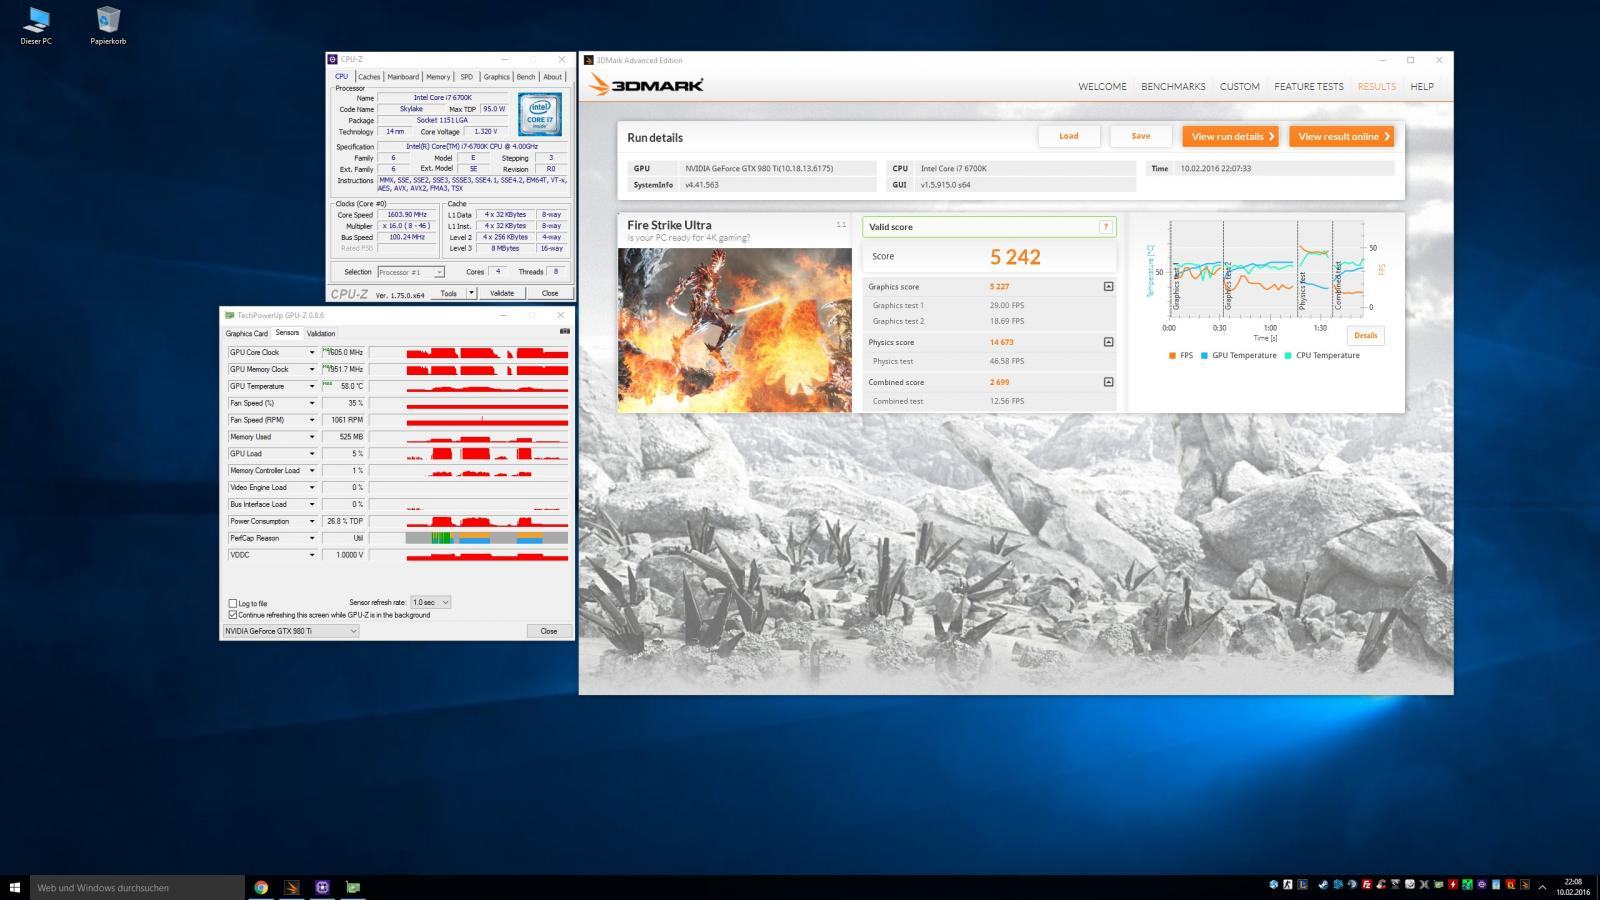This screenshot has height=900, width=1600.
Task: Collapse Combined score section
Action: pyautogui.click(x=1108, y=382)
